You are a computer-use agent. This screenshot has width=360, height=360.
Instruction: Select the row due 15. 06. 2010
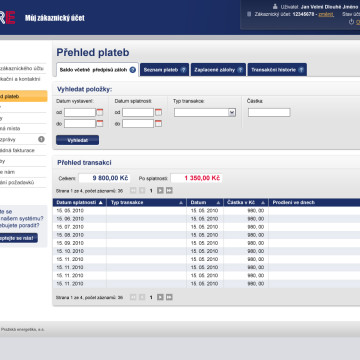point(206,219)
